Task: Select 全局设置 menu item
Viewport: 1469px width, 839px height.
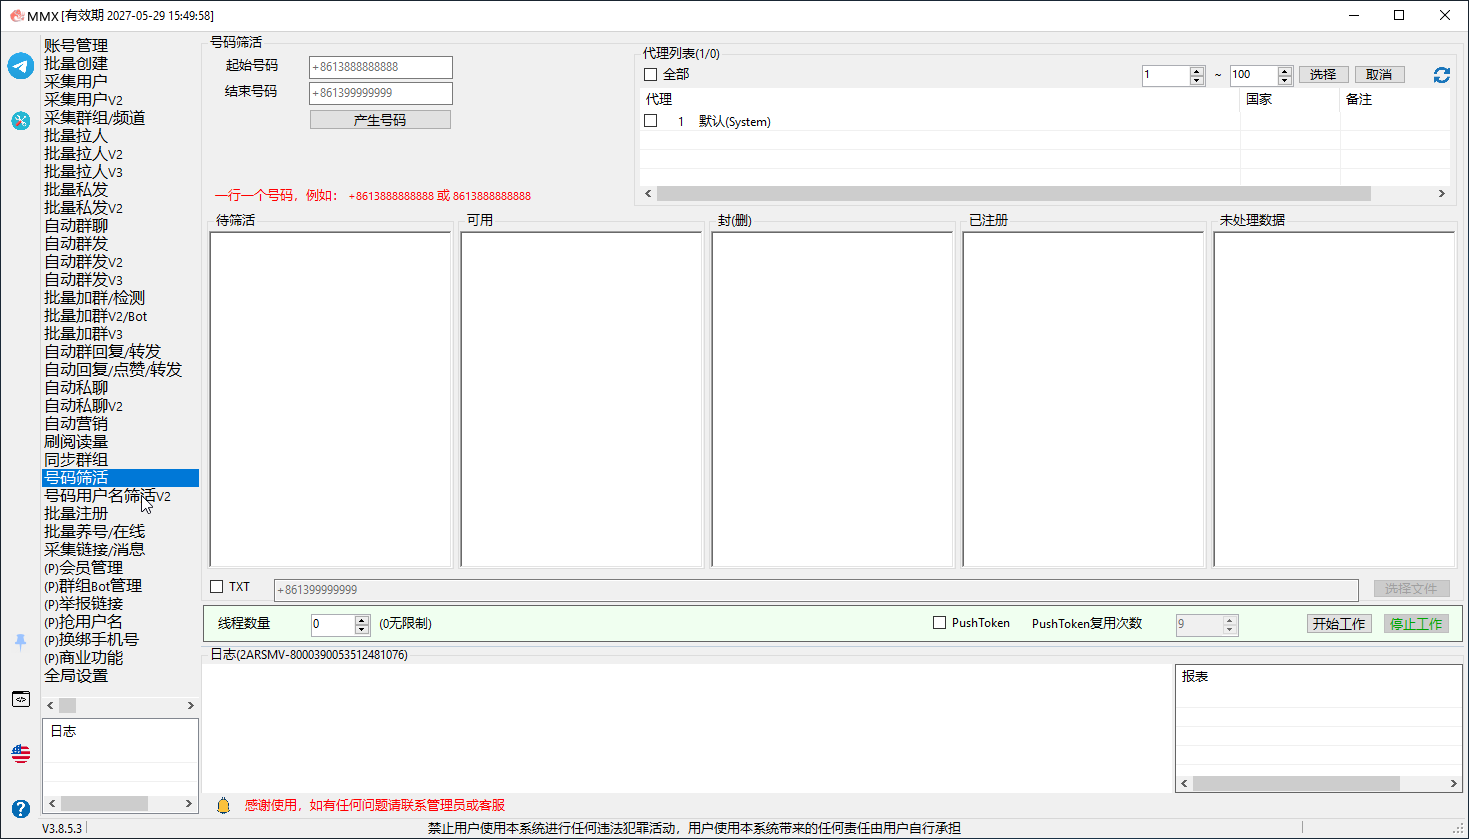Action: coord(76,676)
